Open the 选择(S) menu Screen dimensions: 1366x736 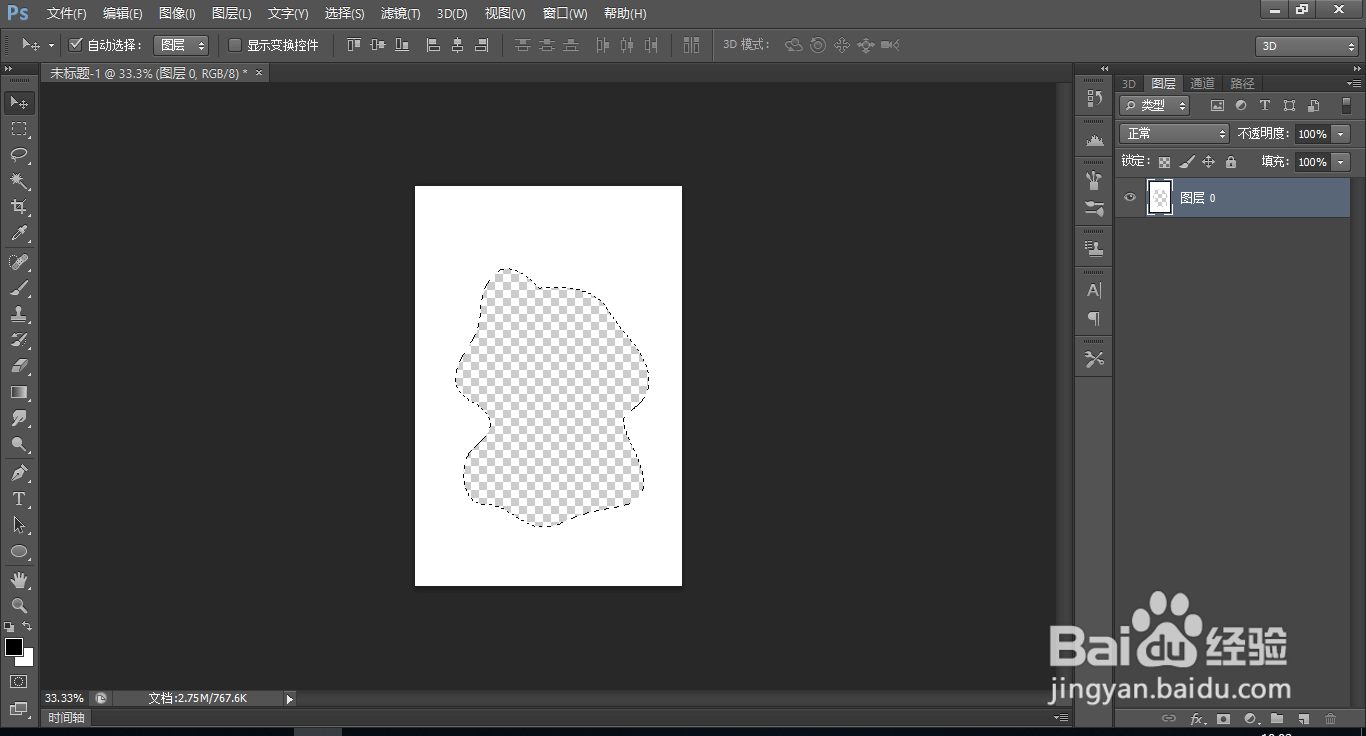click(344, 14)
